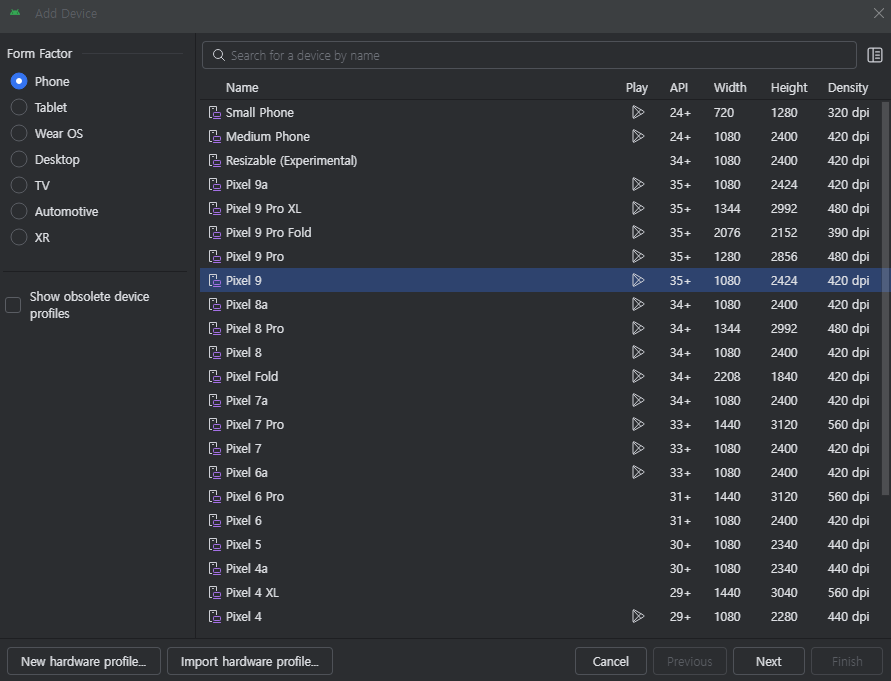Click Import hardware profile button
The height and width of the screenshot is (681, 891).
[x=249, y=661]
